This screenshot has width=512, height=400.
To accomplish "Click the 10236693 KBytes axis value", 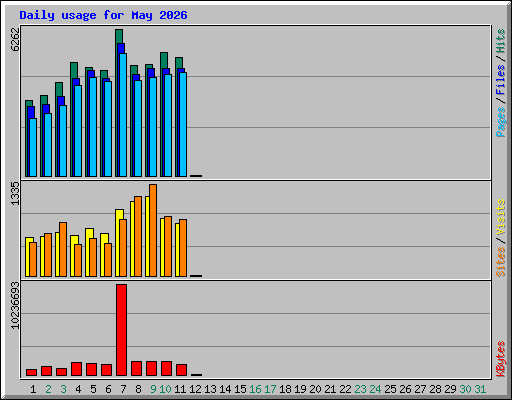I will click(15, 305).
